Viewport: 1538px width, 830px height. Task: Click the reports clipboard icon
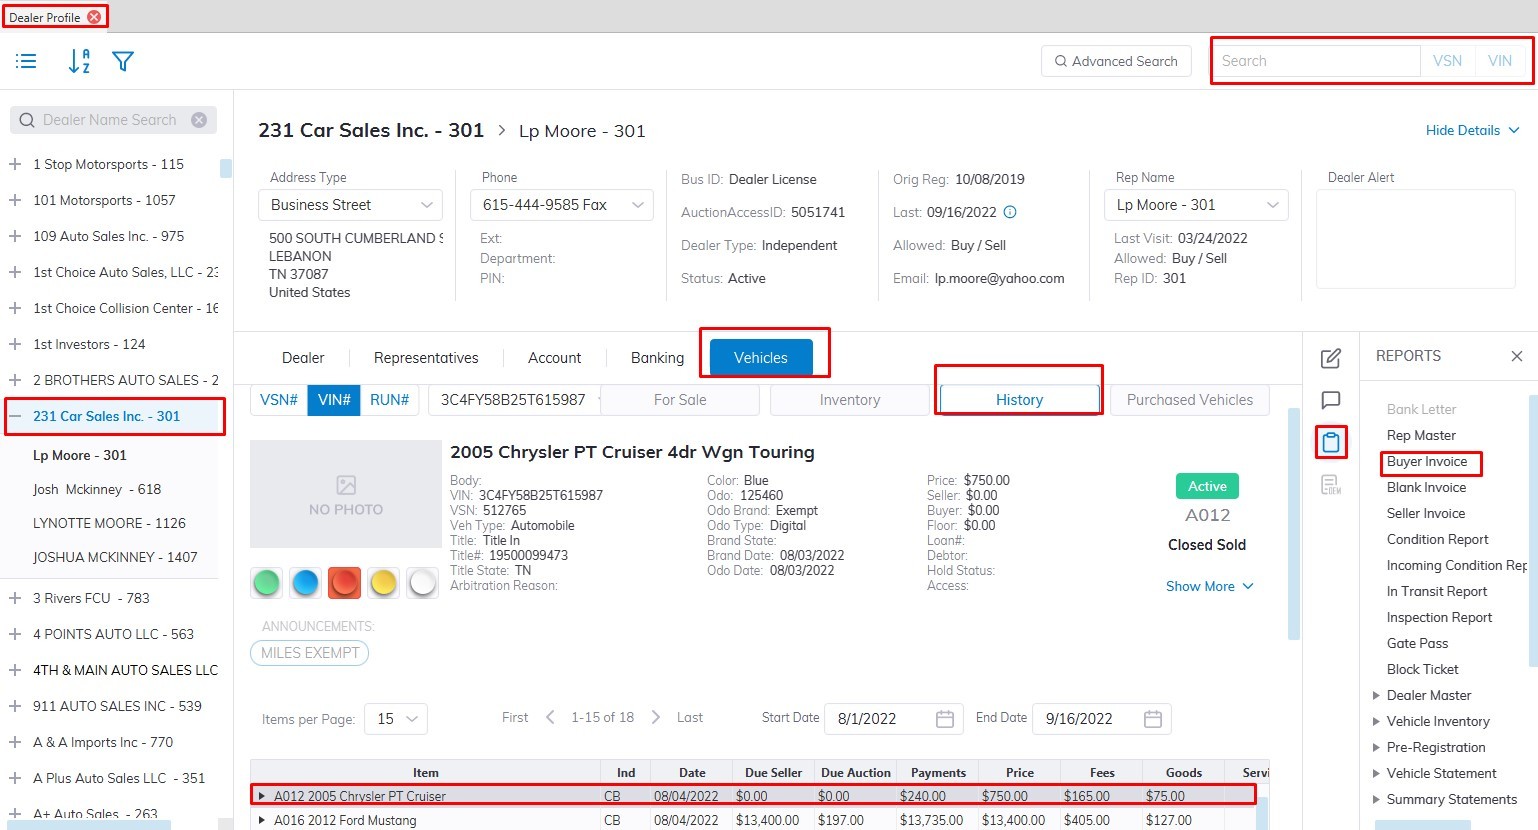pos(1331,442)
